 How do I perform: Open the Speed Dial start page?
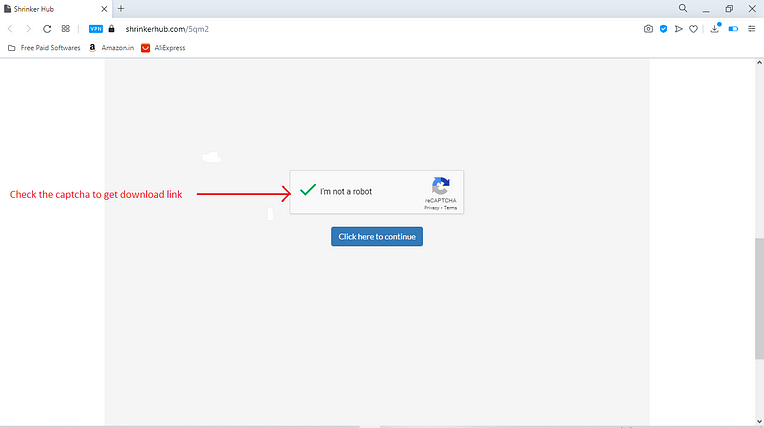[66, 29]
